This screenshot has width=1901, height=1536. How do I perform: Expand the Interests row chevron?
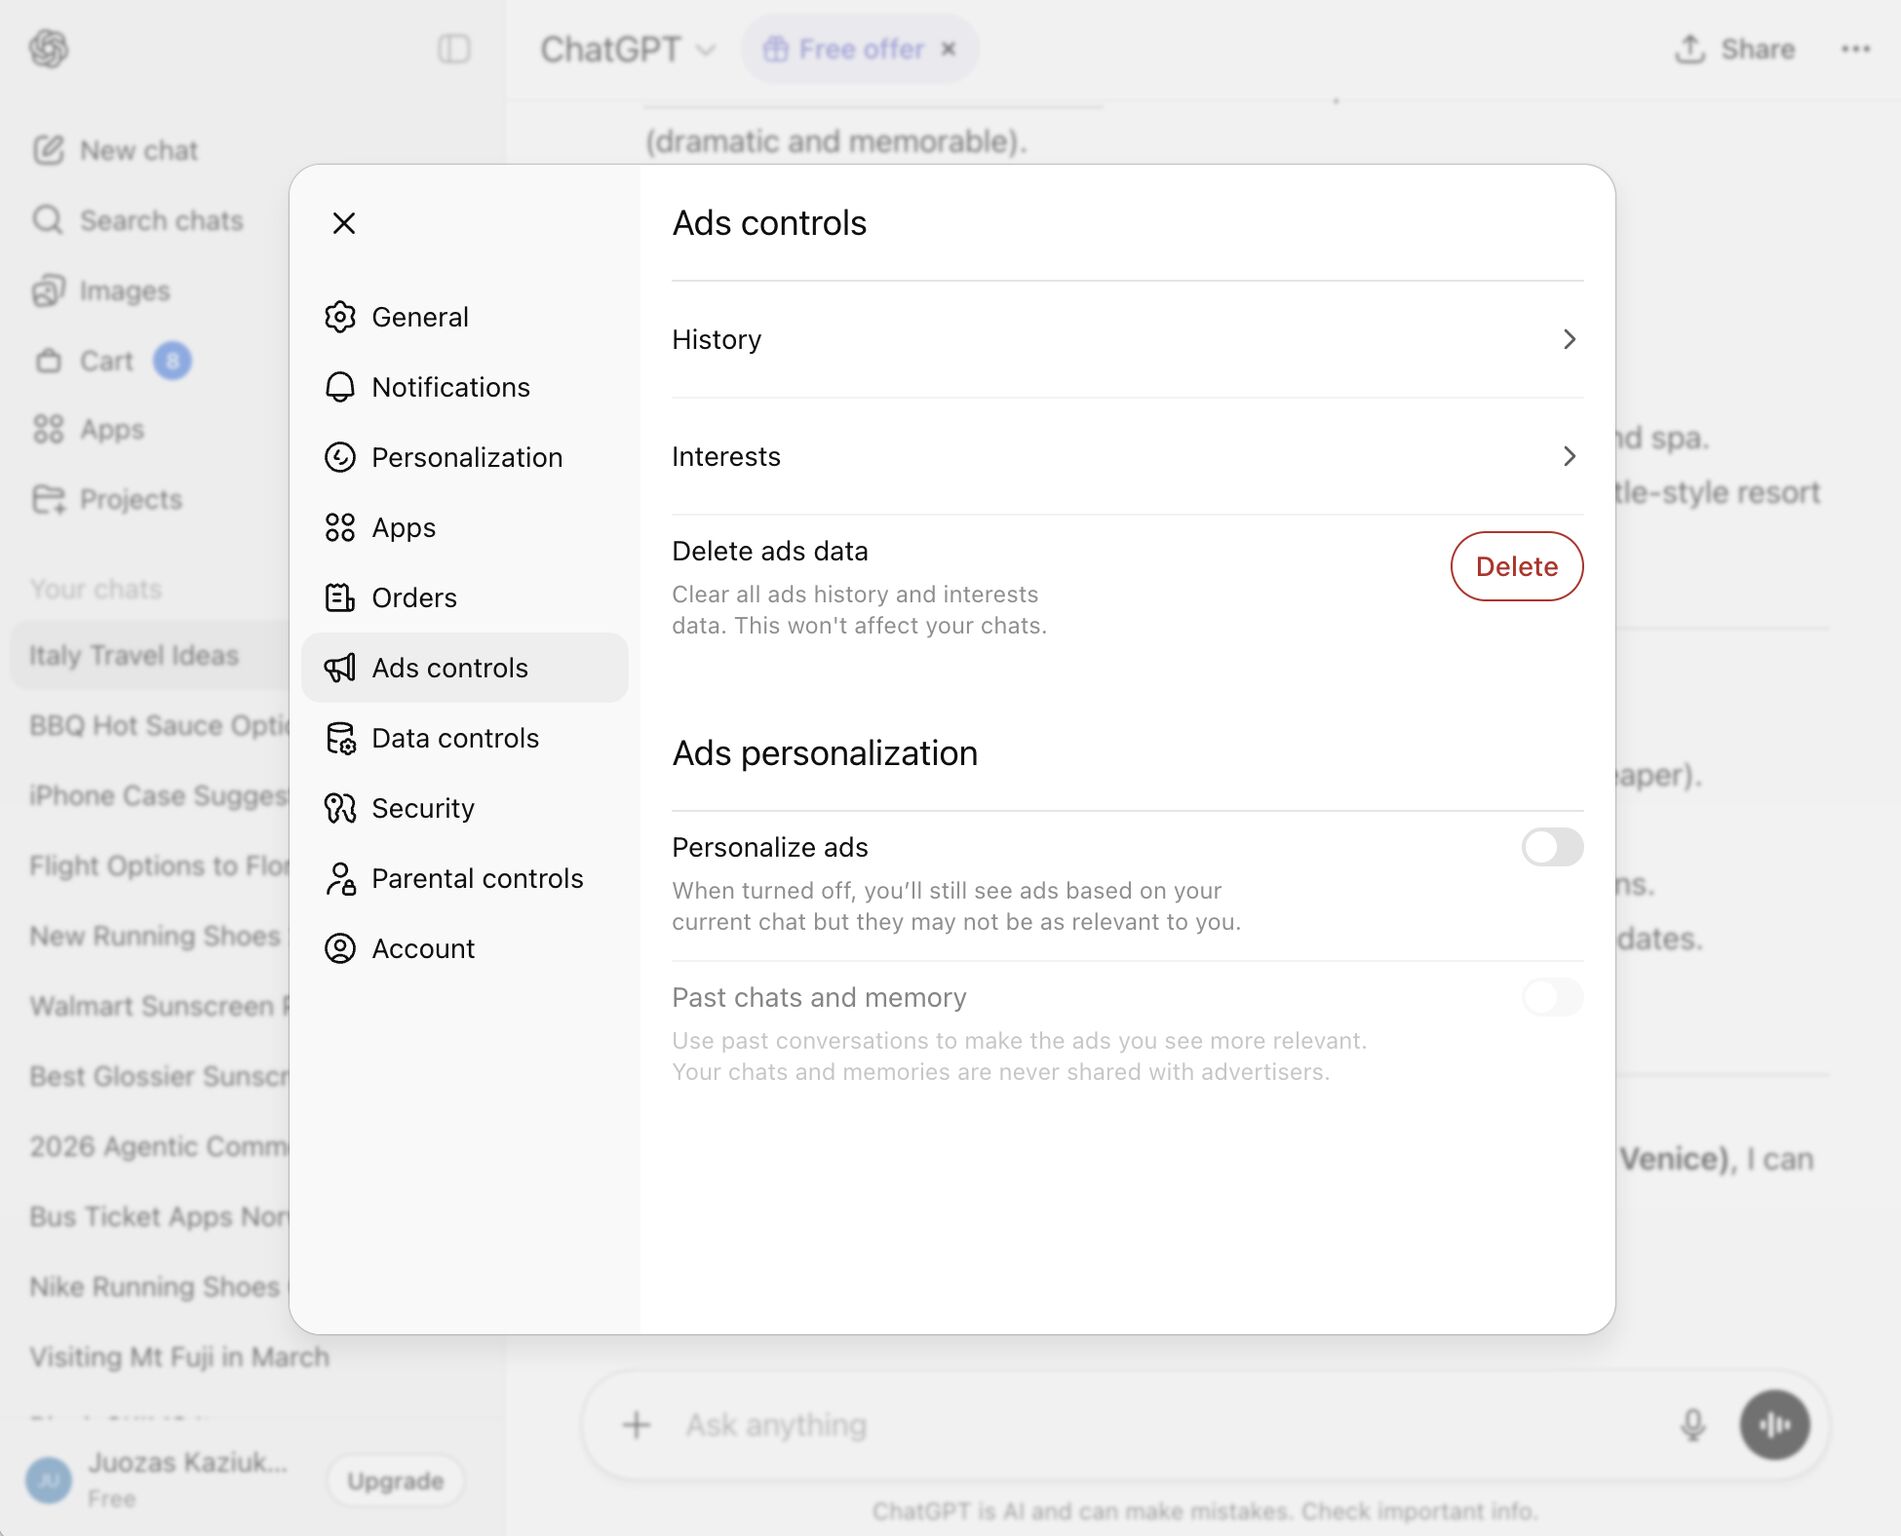pyautogui.click(x=1568, y=457)
